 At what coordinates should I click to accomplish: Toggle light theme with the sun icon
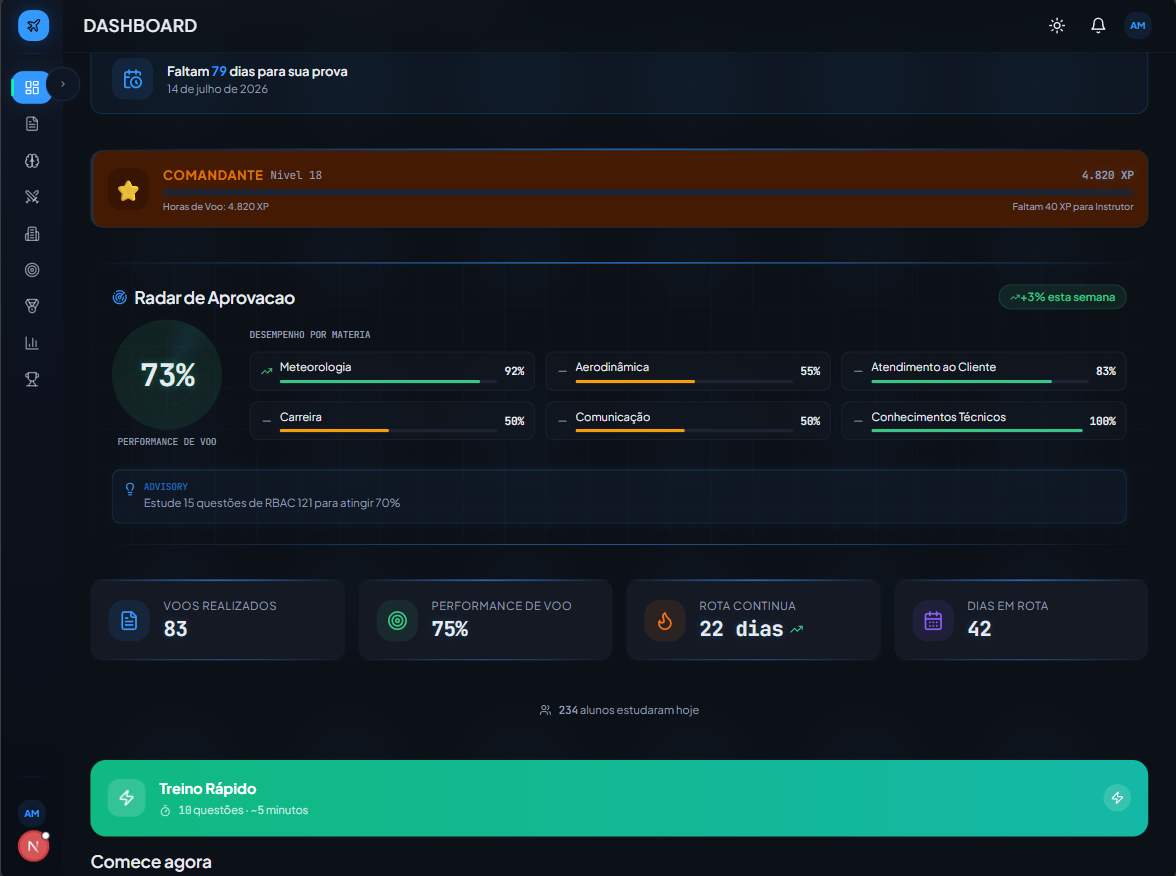[1057, 26]
